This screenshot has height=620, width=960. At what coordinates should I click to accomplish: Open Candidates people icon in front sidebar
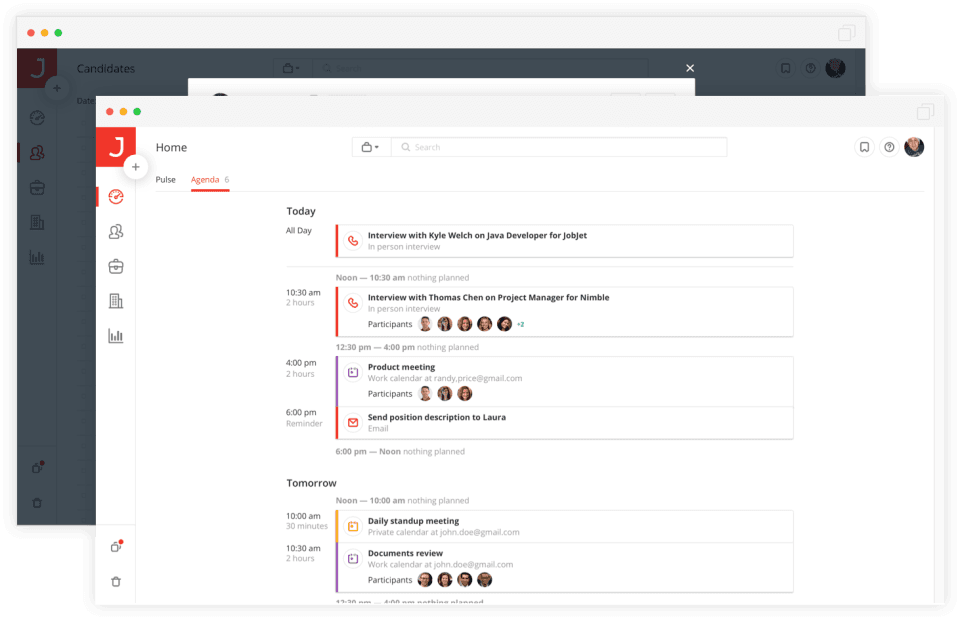tap(116, 232)
